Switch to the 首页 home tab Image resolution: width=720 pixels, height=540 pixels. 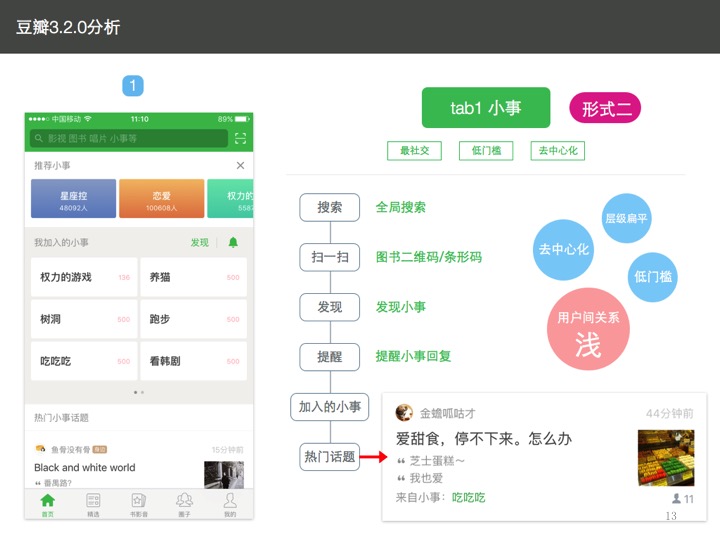pyautogui.click(x=48, y=505)
